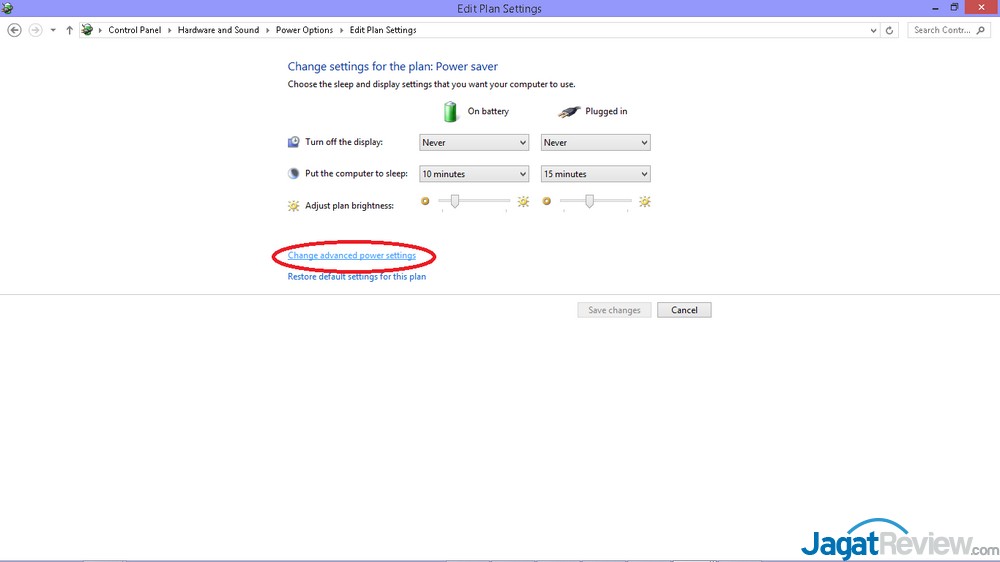The width and height of the screenshot is (1000, 562).
Task: Focus the Search Control Panel field
Action: pyautogui.click(x=942, y=30)
